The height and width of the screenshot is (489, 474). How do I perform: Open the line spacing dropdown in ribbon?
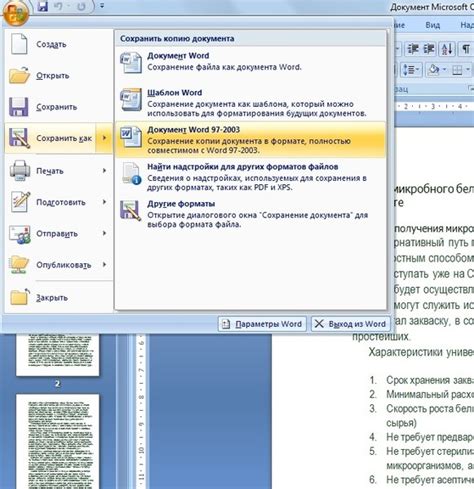411,70
